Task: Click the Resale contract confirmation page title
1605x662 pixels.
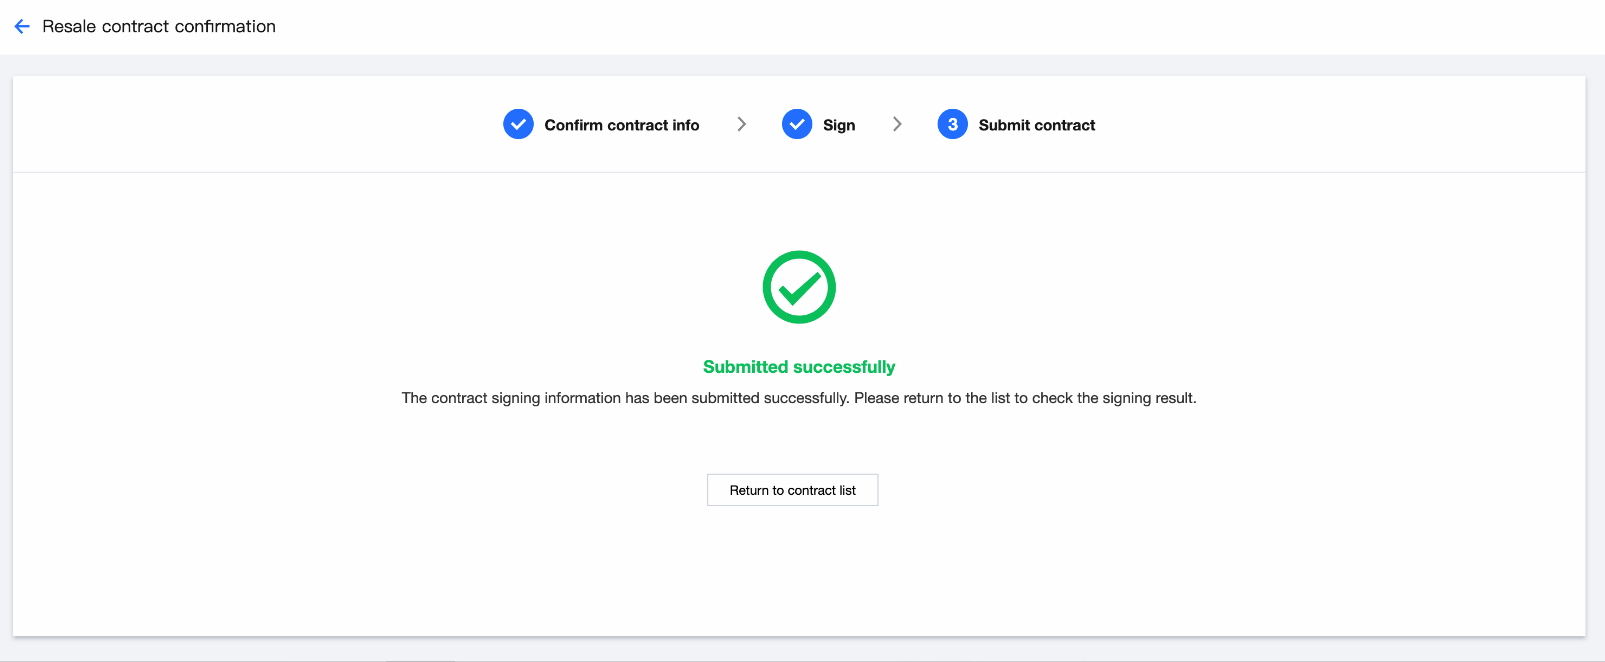Action: pos(159,26)
